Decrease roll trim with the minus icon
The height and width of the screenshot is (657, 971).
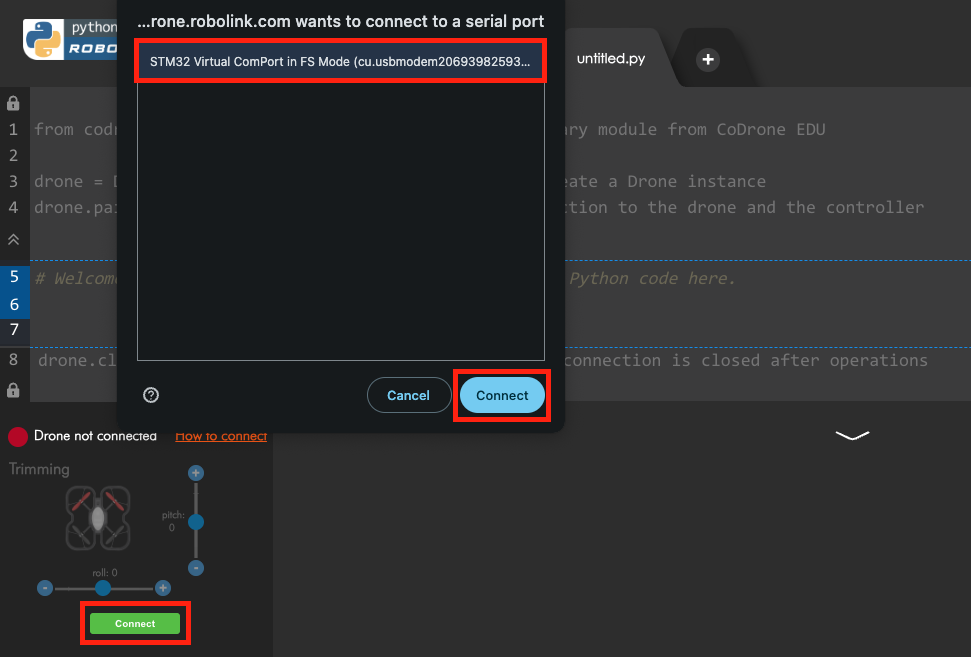pyautogui.click(x=45, y=588)
